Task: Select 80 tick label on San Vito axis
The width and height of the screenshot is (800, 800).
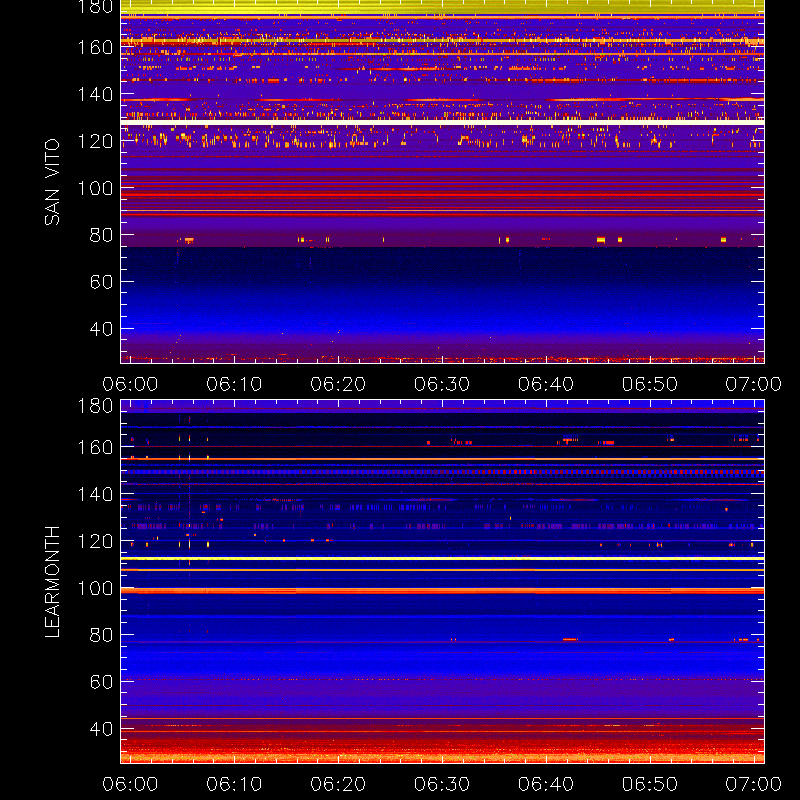Action: coord(101,235)
